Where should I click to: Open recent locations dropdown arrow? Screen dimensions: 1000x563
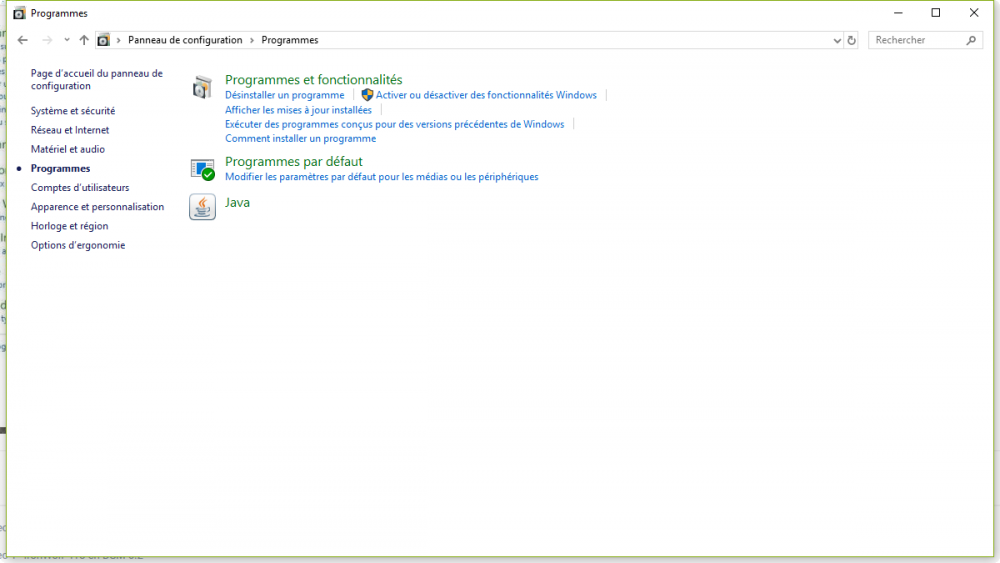click(66, 40)
